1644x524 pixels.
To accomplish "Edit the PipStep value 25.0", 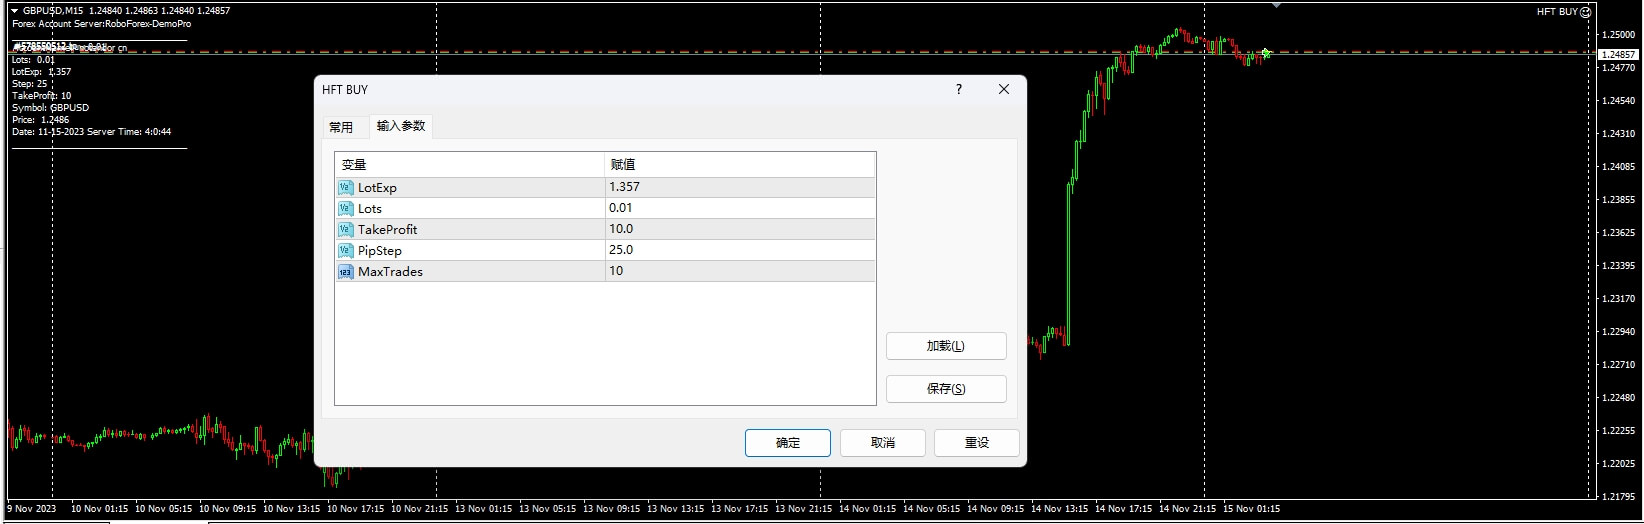I will [x=740, y=250].
